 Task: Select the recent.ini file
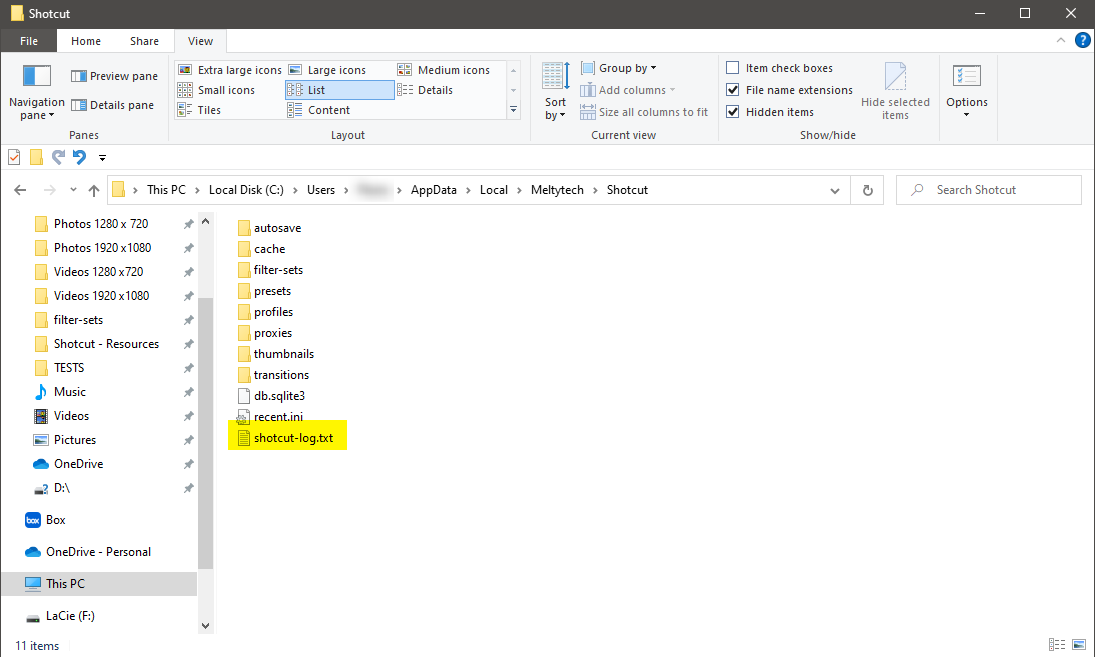(270, 417)
